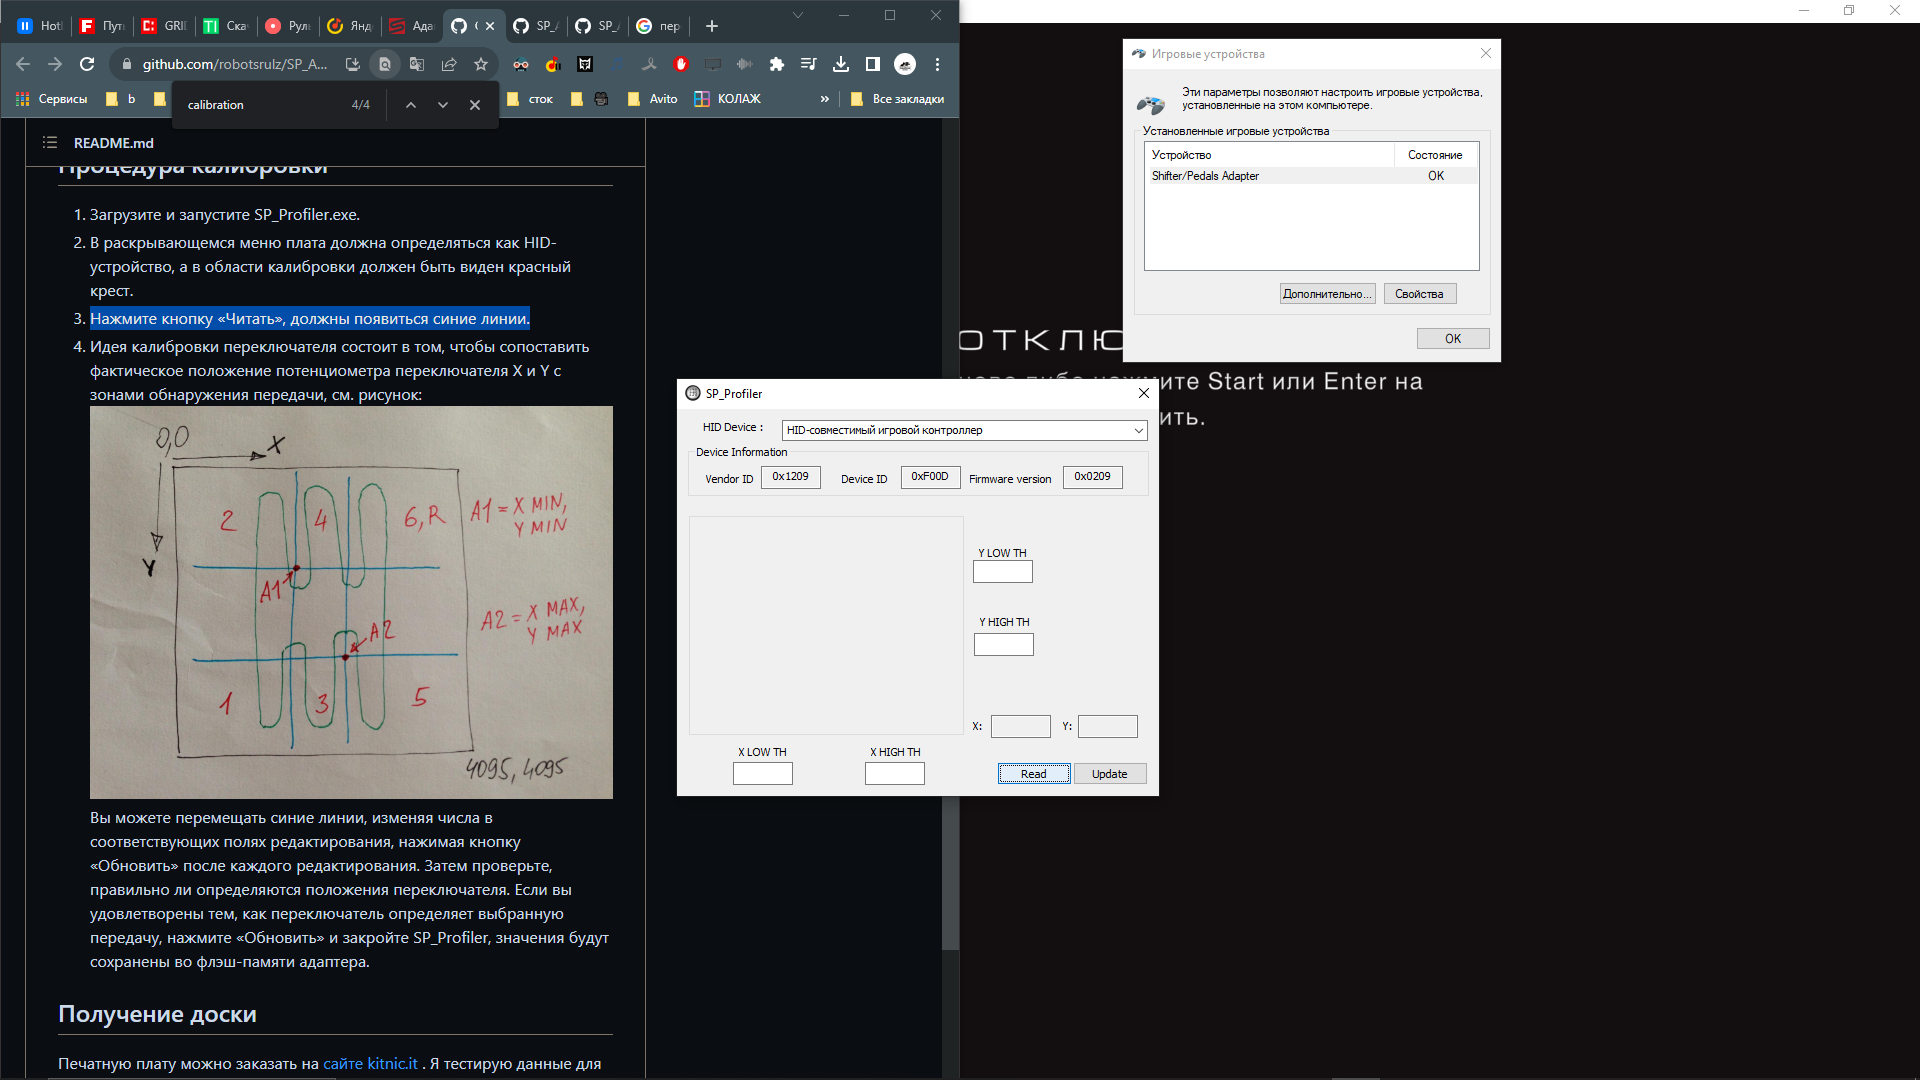Click the Y LOW TH input field
Image resolution: width=1920 pixels, height=1080 pixels.
1002,572
